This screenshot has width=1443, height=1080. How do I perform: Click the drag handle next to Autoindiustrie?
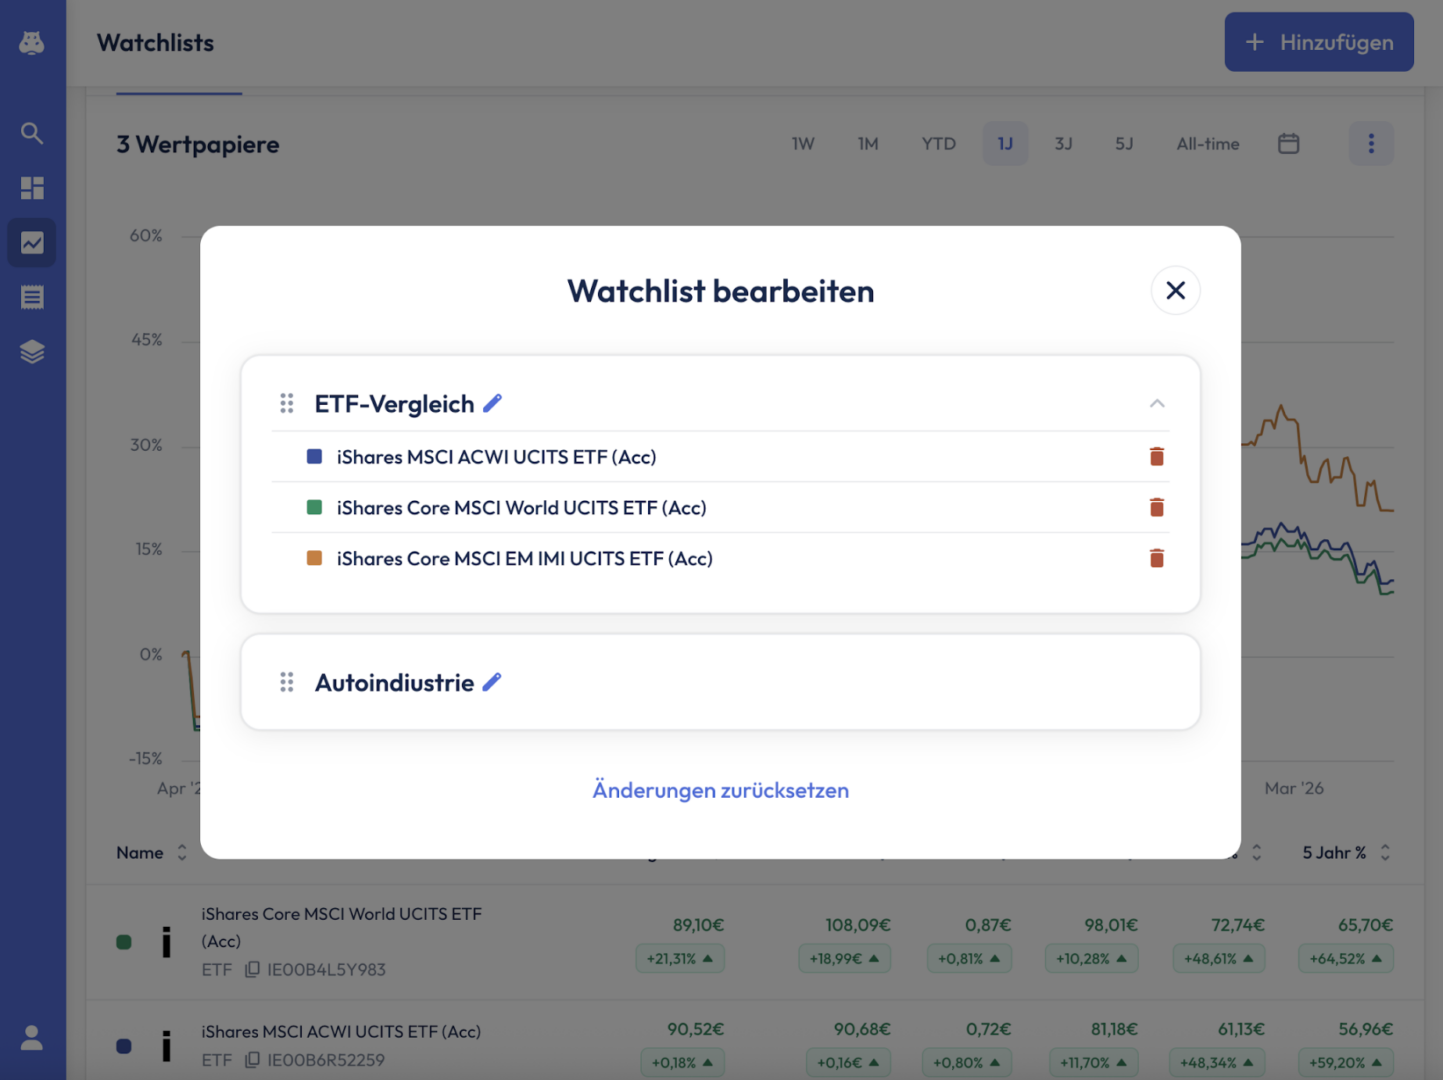[287, 683]
